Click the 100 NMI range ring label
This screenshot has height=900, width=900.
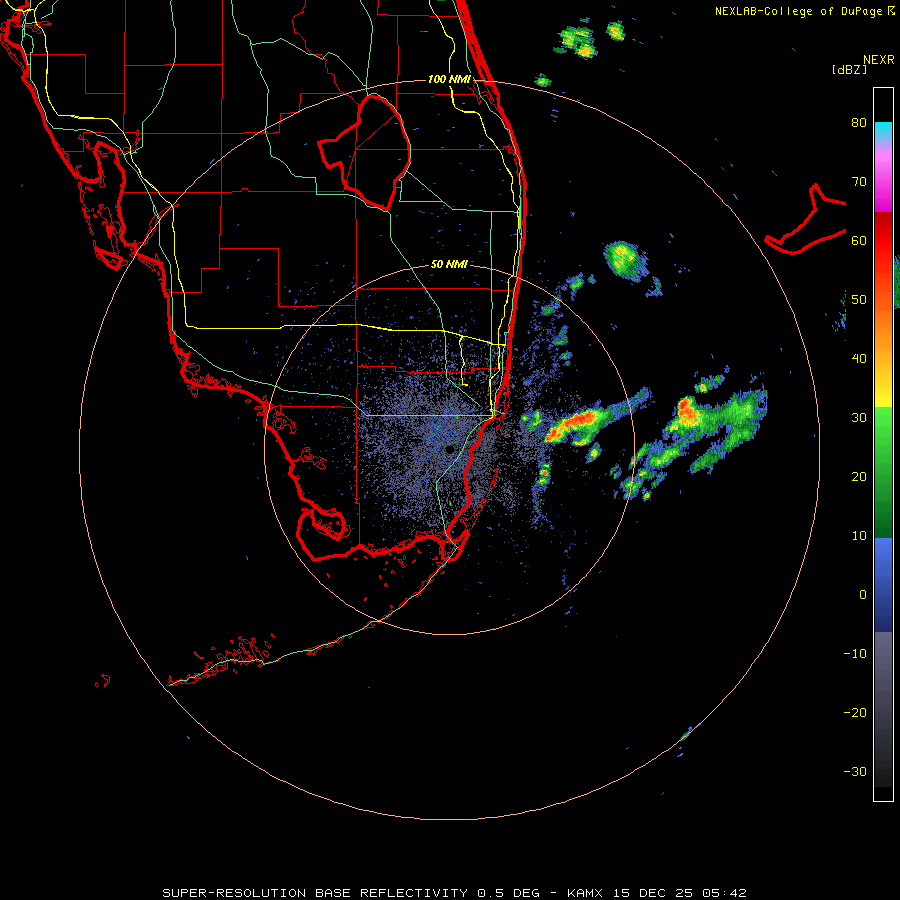[x=449, y=79]
